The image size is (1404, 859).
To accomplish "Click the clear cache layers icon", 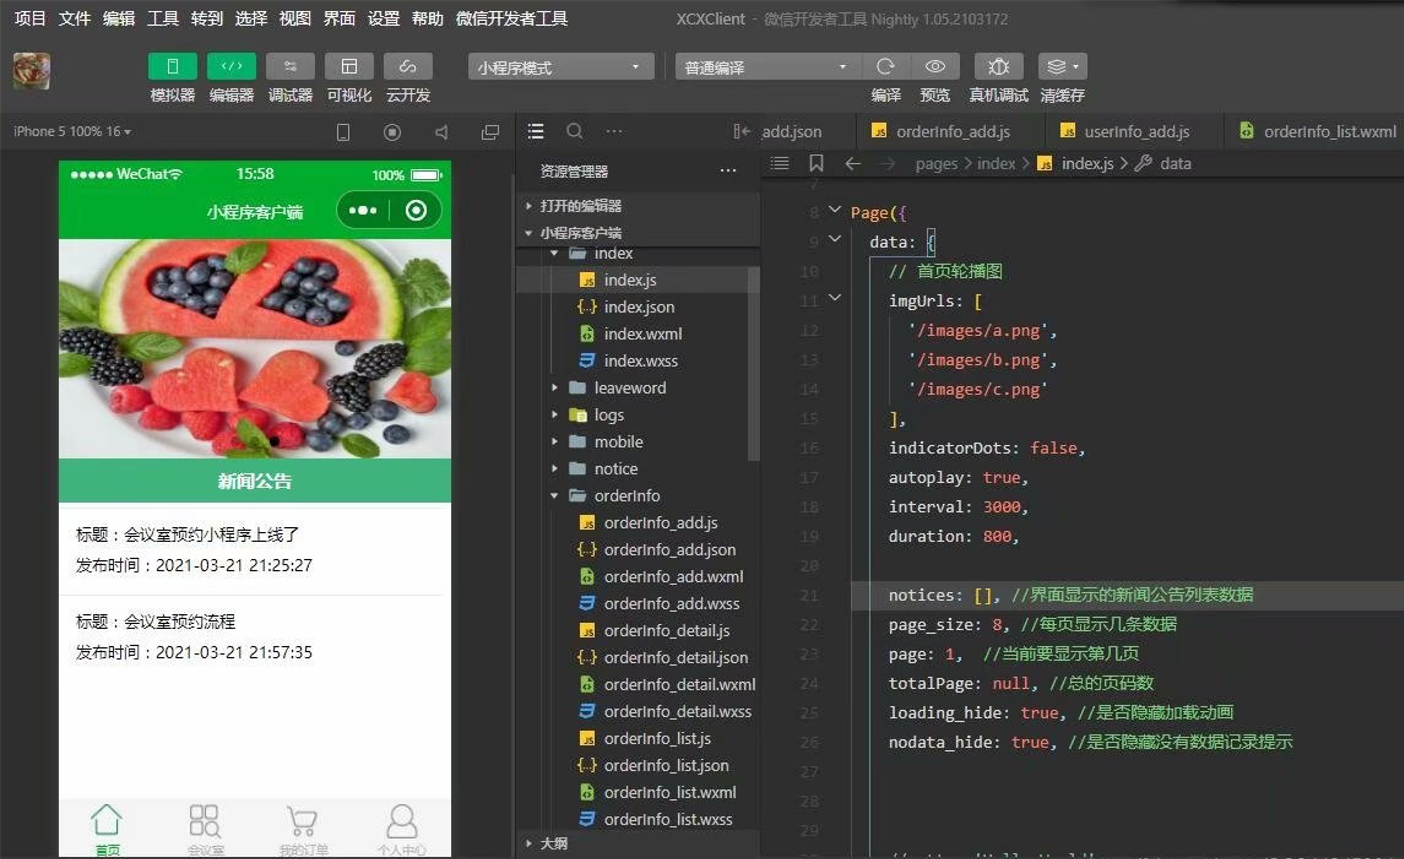I will point(1062,66).
